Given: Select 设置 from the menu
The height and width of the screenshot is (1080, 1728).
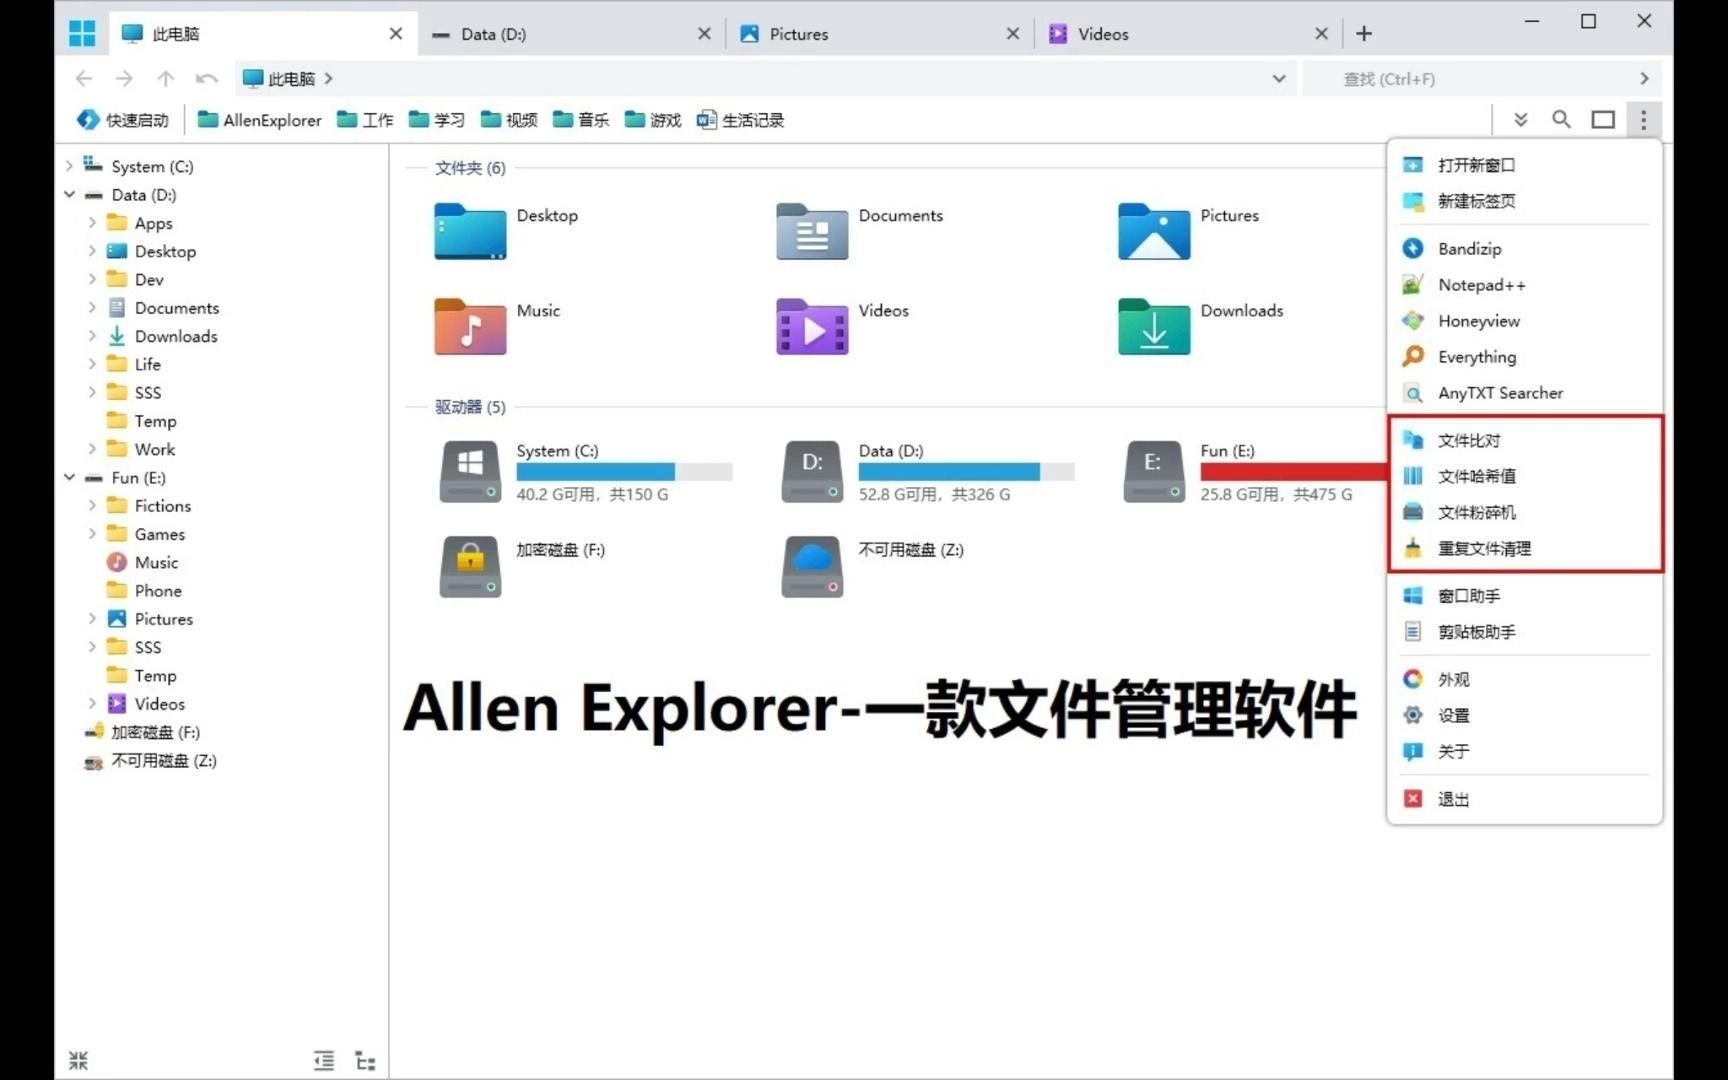Looking at the screenshot, I should 1453,714.
